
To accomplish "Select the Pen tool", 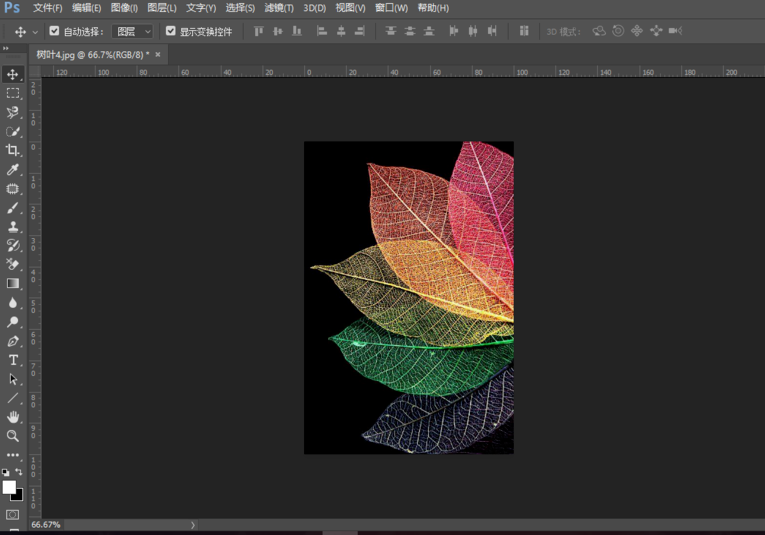I will (x=13, y=341).
